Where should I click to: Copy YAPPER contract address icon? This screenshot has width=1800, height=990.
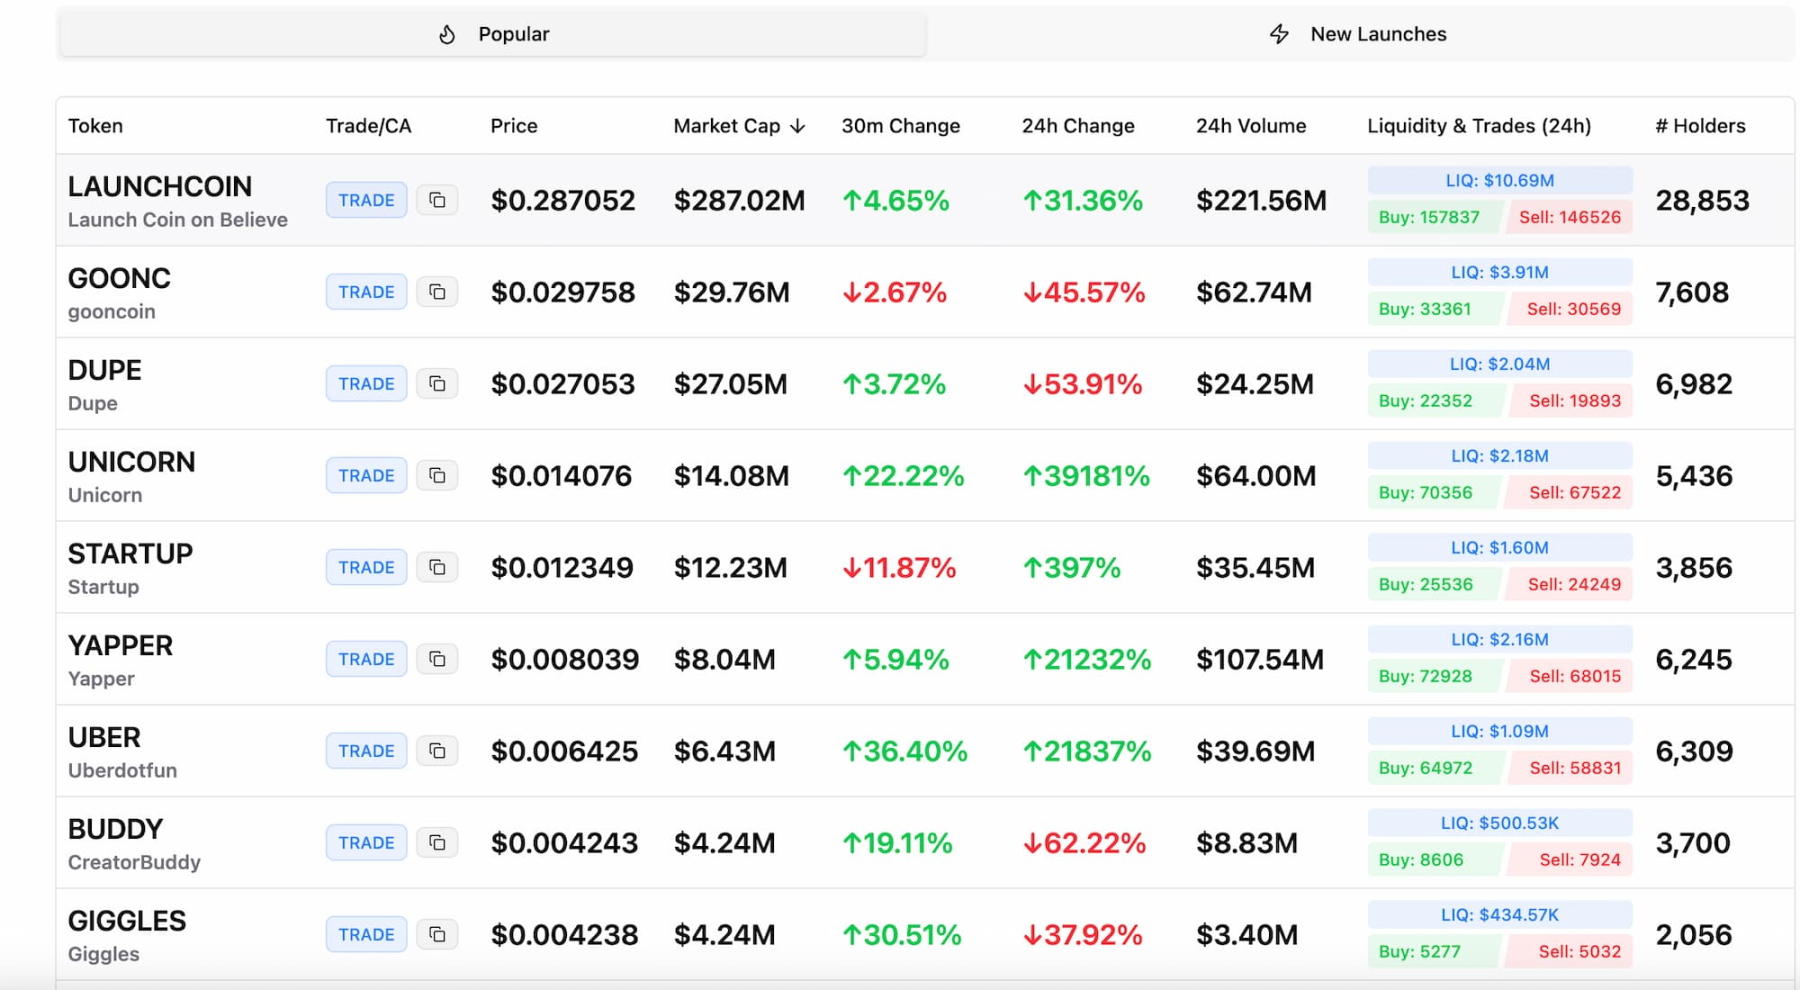click(437, 659)
